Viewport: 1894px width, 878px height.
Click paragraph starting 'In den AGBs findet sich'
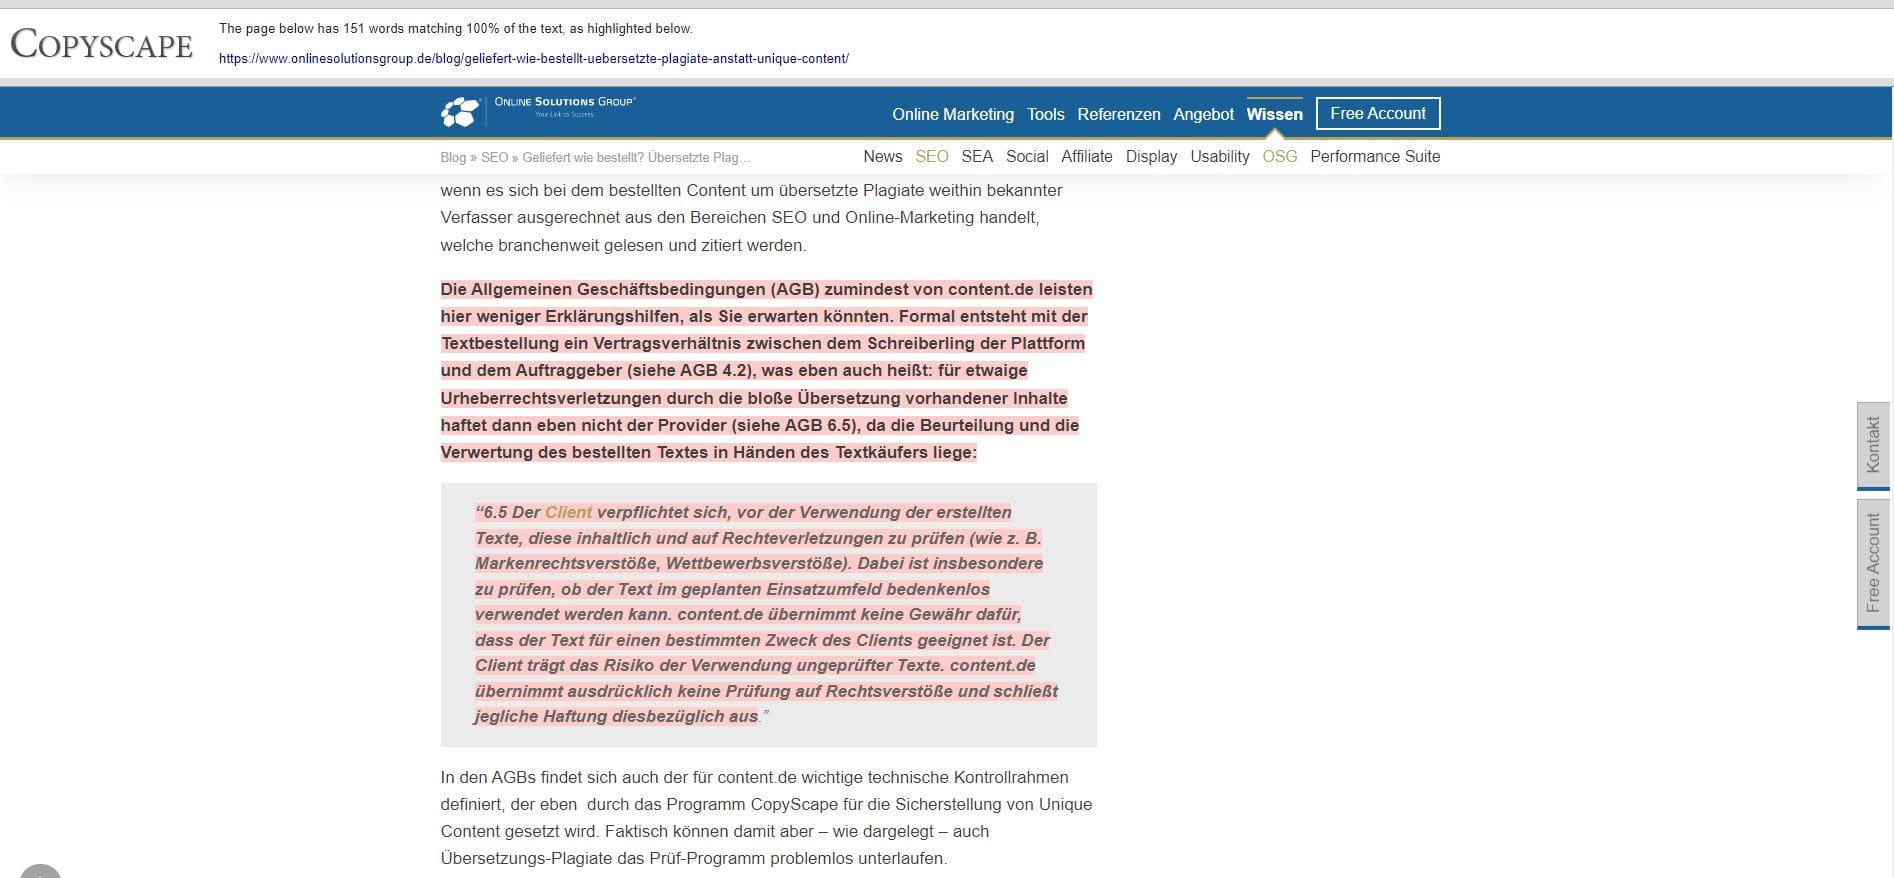(x=767, y=818)
